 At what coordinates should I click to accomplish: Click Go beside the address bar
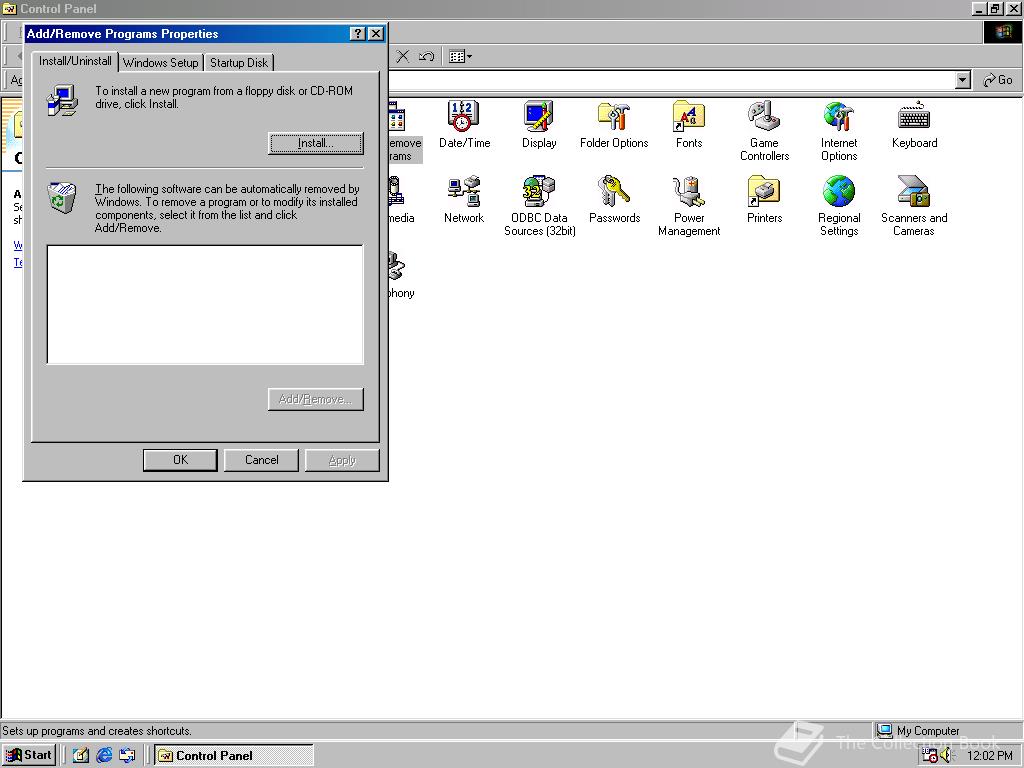(x=997, y=79)
